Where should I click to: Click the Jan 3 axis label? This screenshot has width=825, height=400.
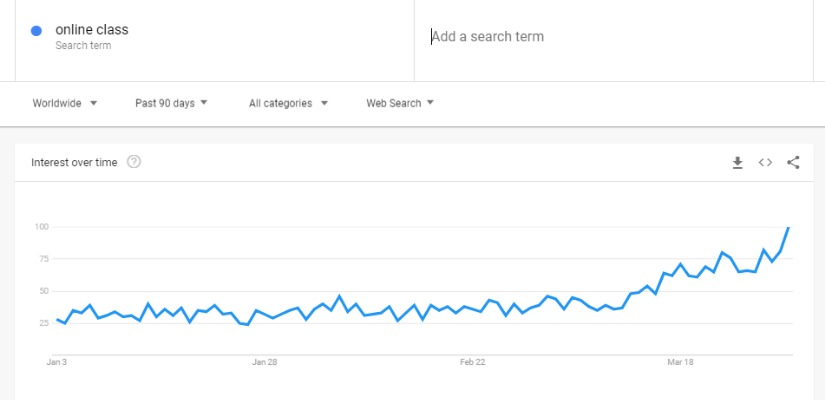pyautogui.click(x=56, y=362)
